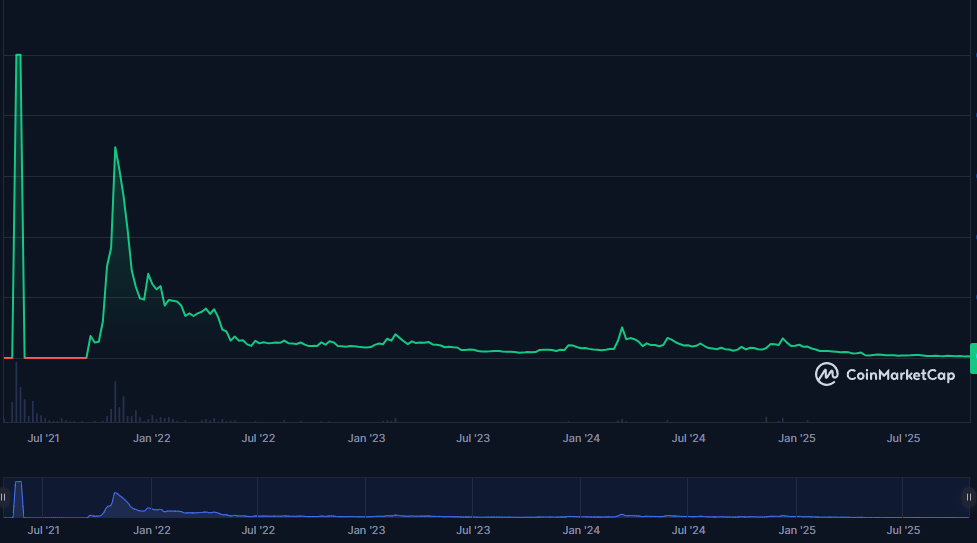
Task: Click the CoinMarketCap watermark text
Action: click(900, 375)
